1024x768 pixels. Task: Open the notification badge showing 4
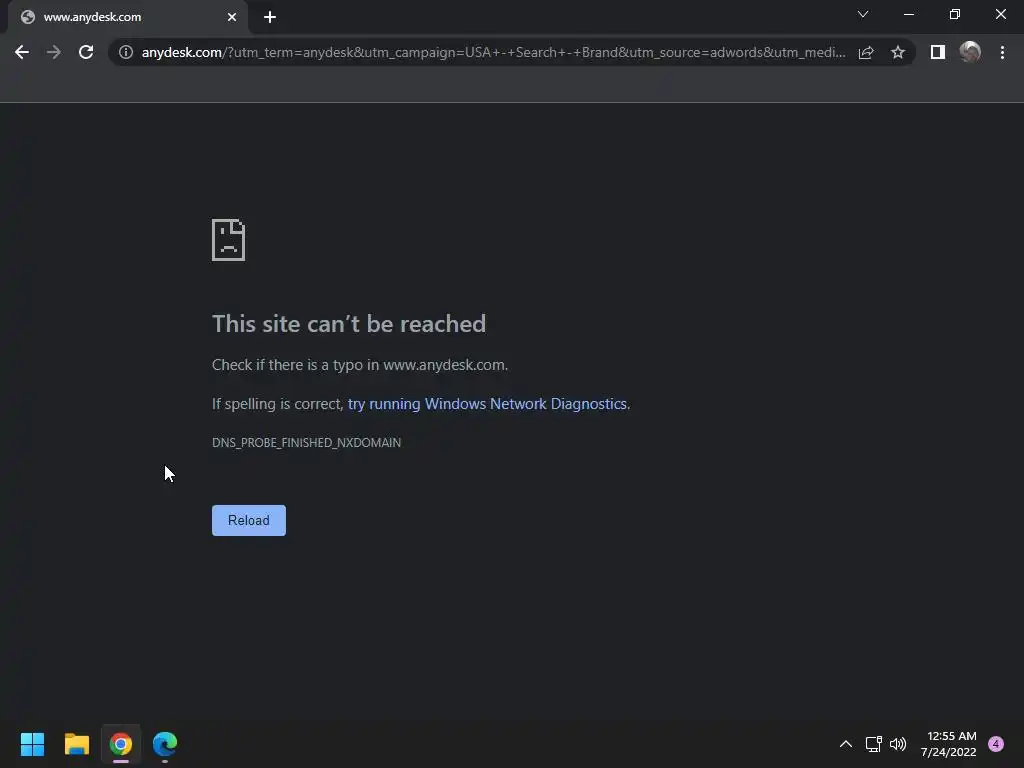point(996,744)
